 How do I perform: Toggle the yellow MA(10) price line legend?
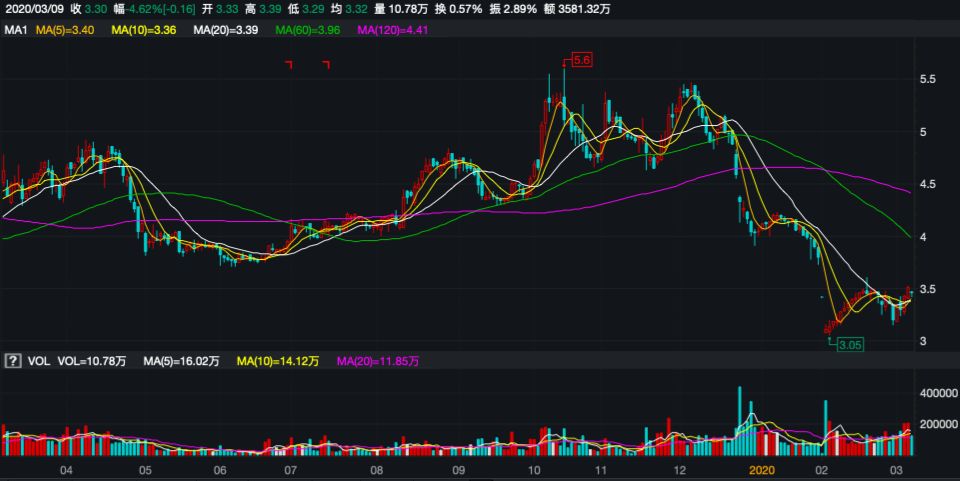click(x=144, y=30)
